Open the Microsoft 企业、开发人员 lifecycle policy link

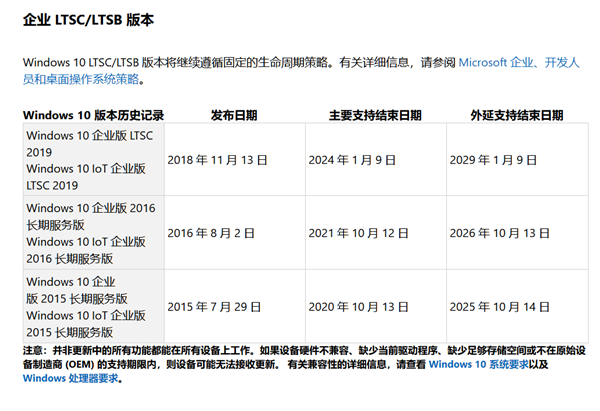coord(518,63)
